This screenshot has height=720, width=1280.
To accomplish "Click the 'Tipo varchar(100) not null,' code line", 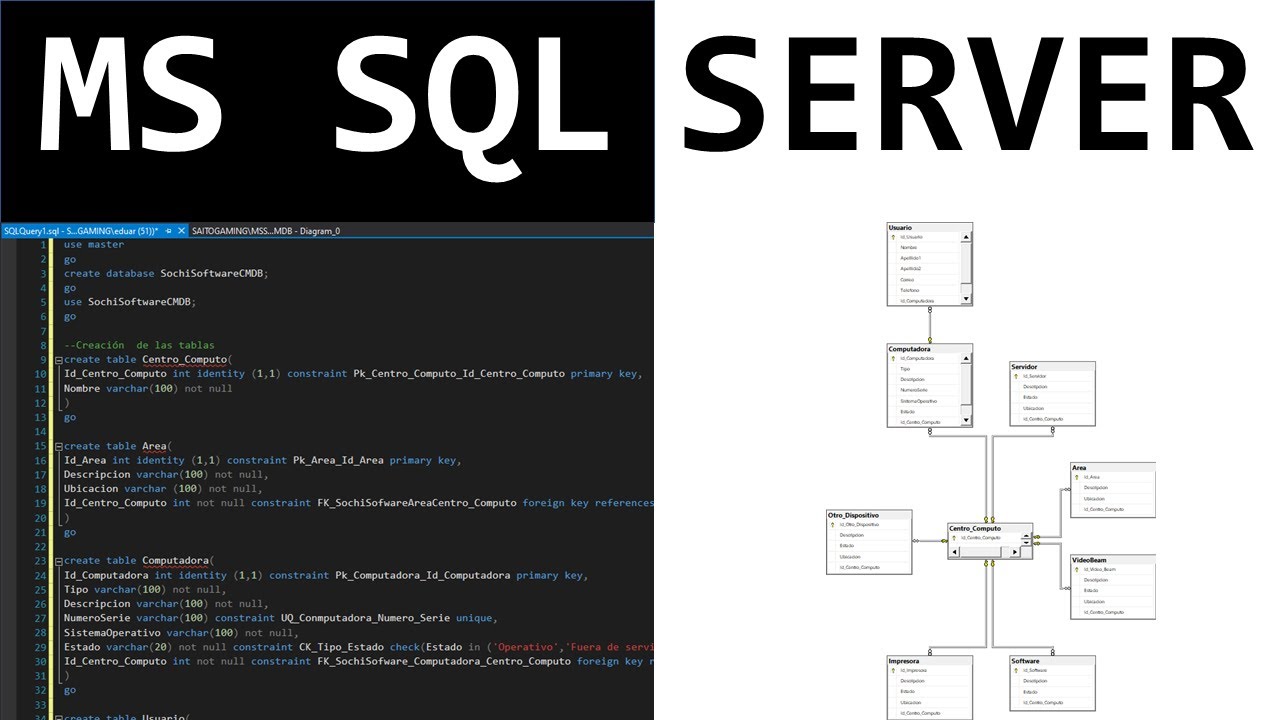I will coord(145,590).
